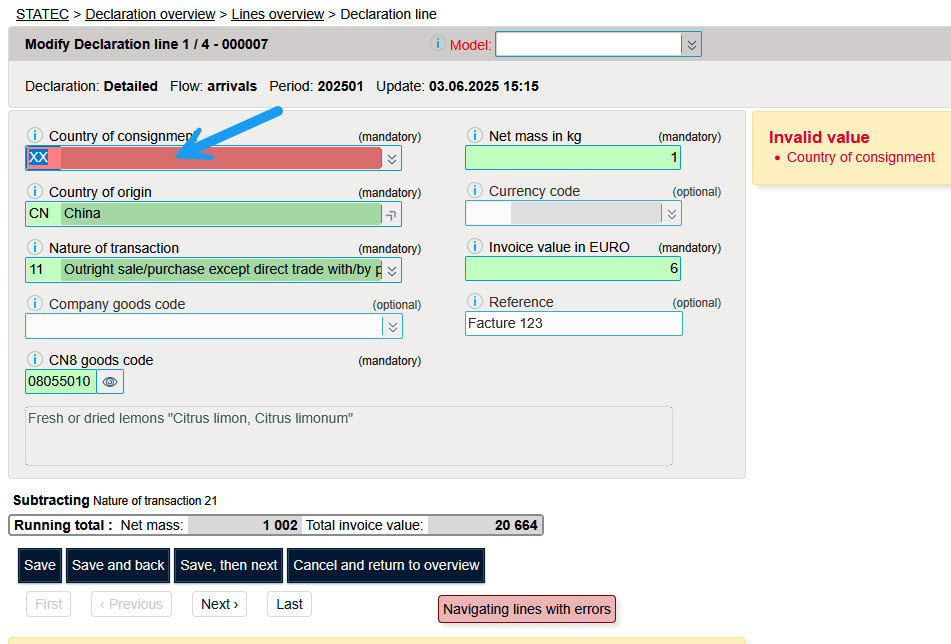Click info icon beside Country of origin

[34, 192]
